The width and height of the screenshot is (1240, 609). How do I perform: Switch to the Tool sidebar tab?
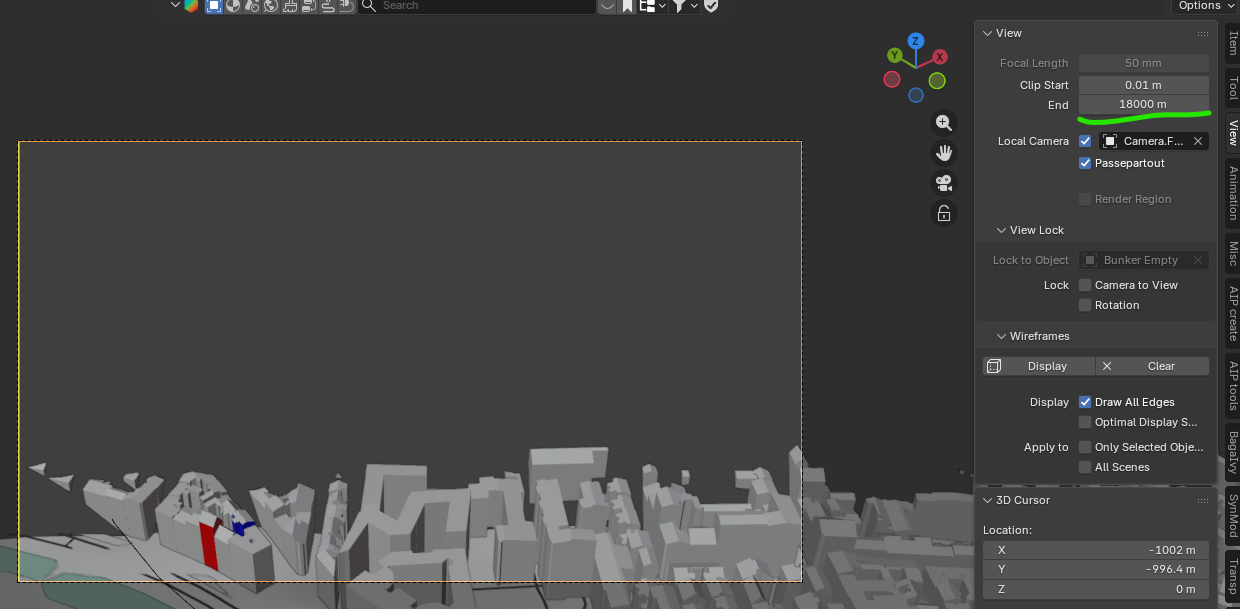[1232, 88]
